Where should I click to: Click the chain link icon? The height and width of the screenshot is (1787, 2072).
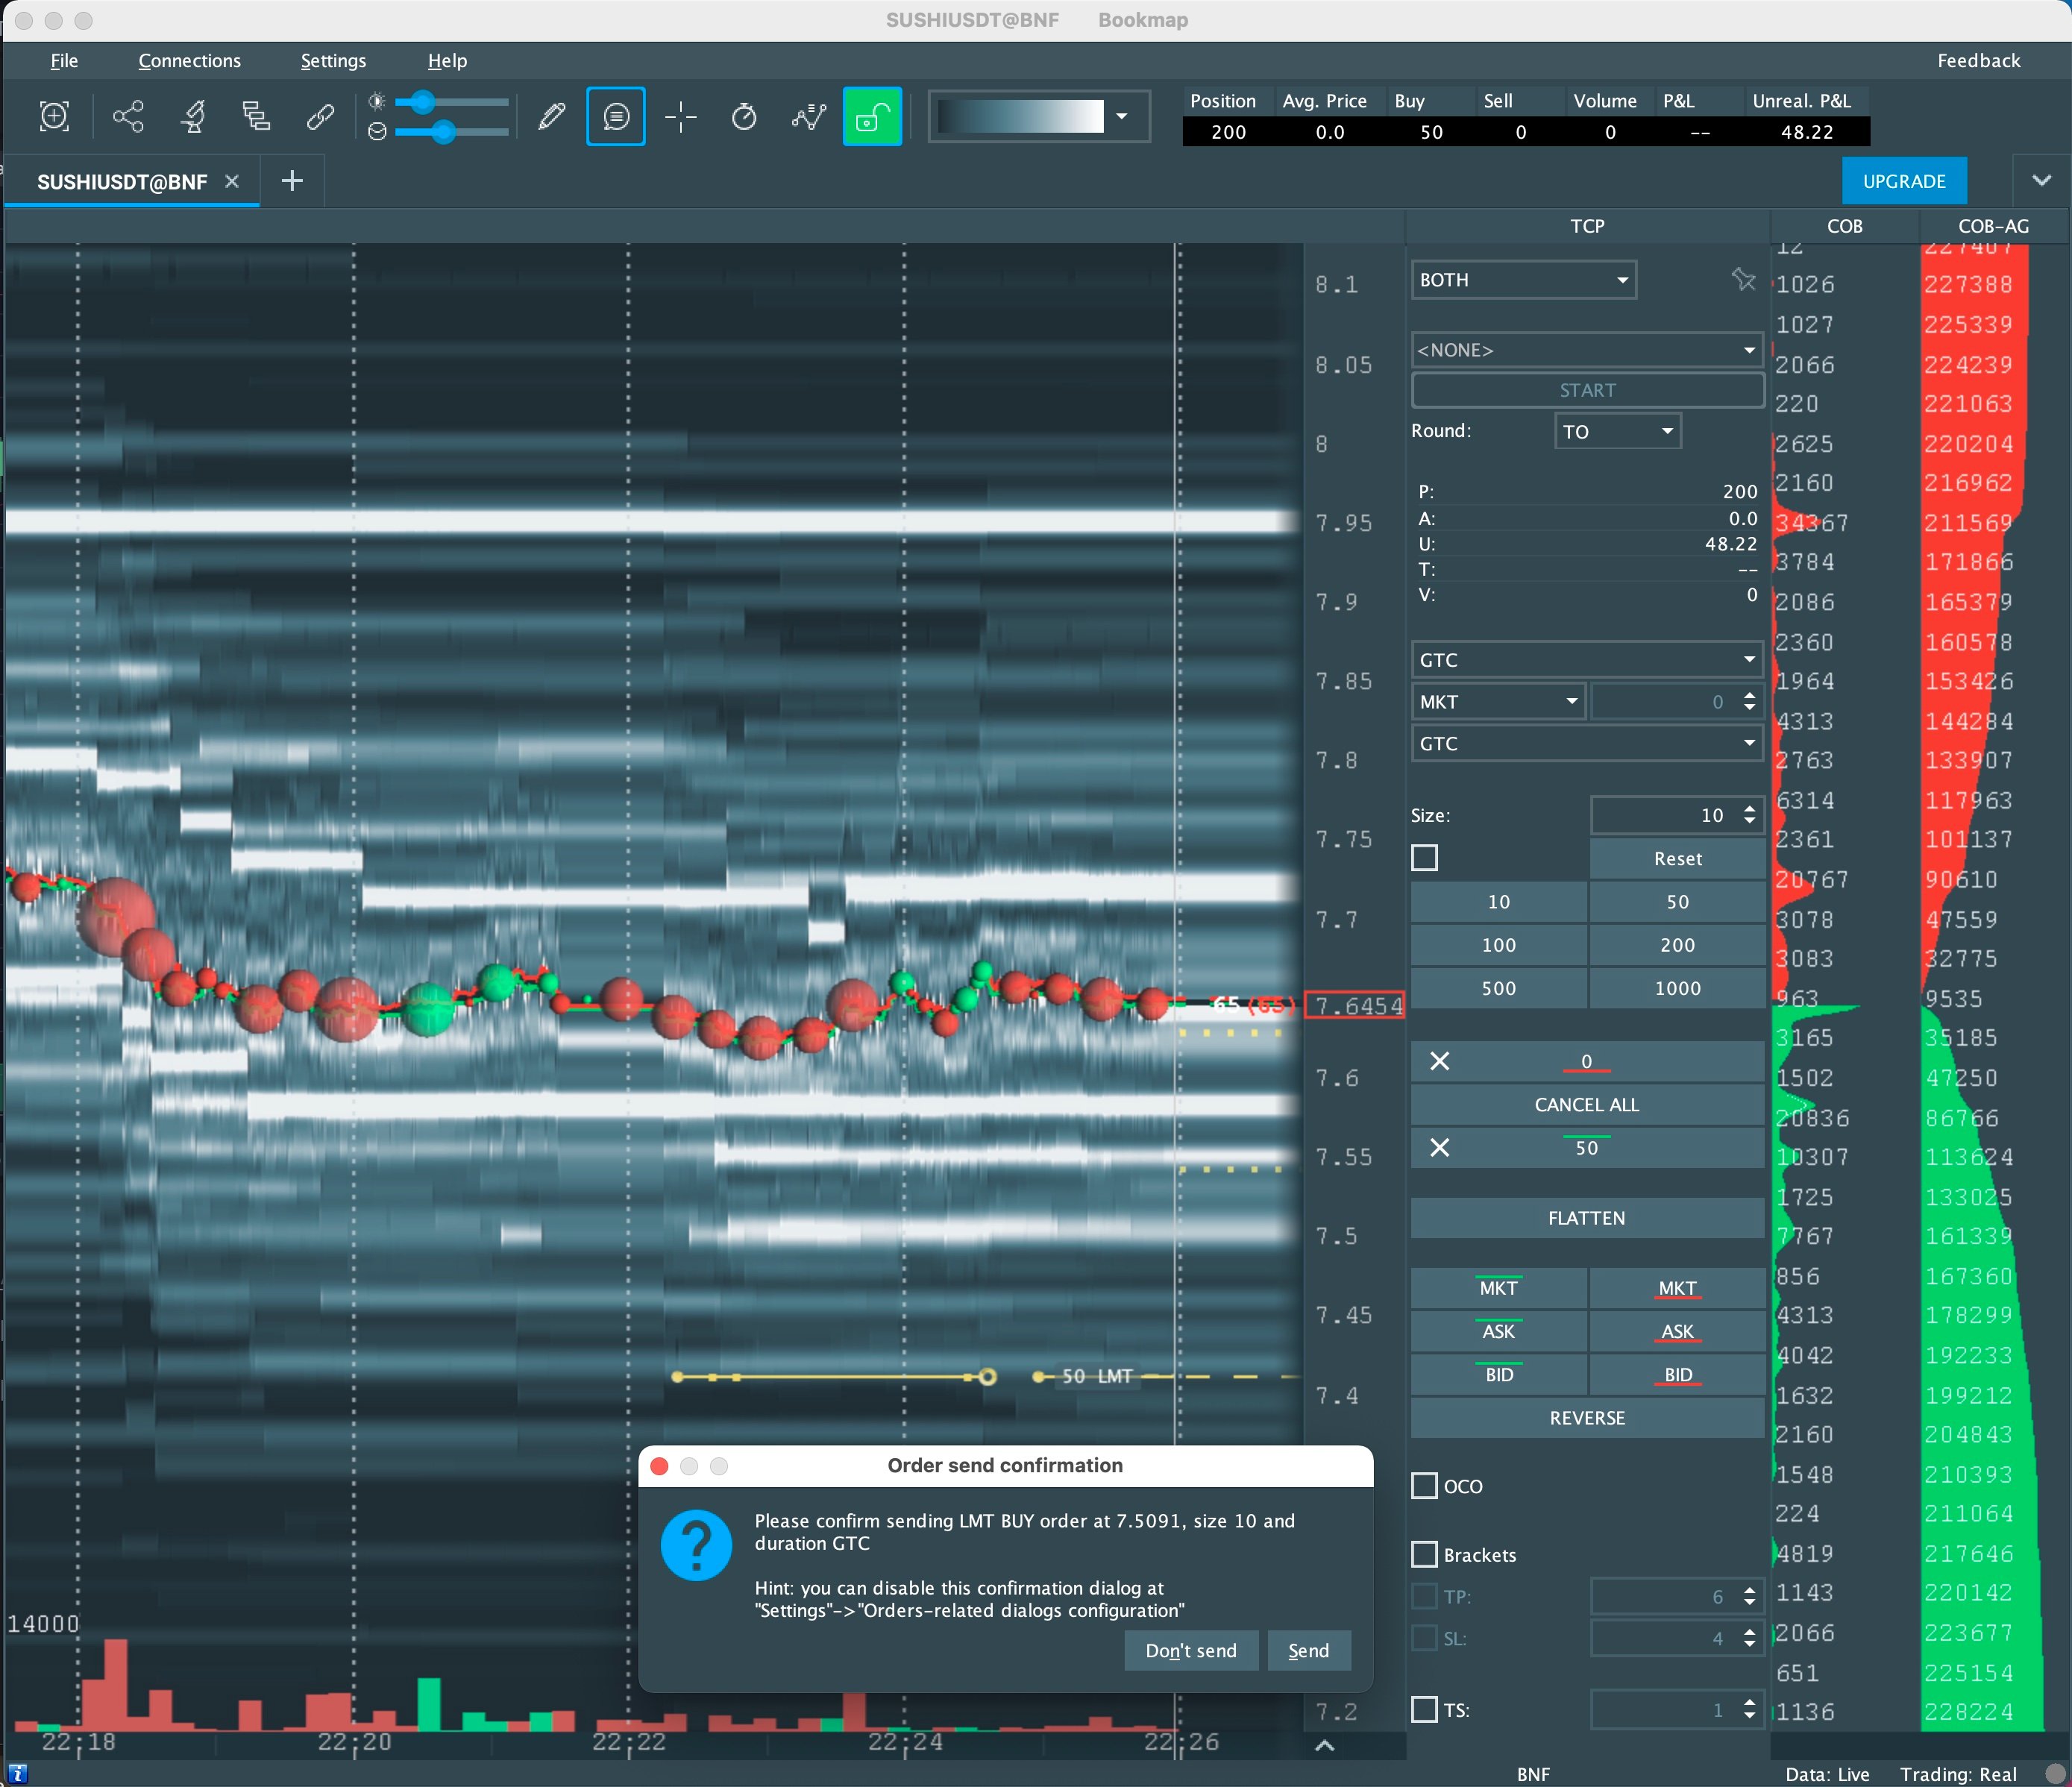pos(320,116)
